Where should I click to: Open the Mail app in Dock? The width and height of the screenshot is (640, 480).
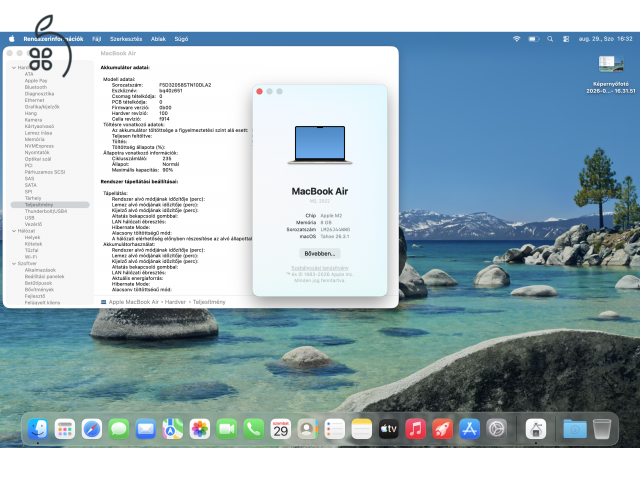point(146,429)
